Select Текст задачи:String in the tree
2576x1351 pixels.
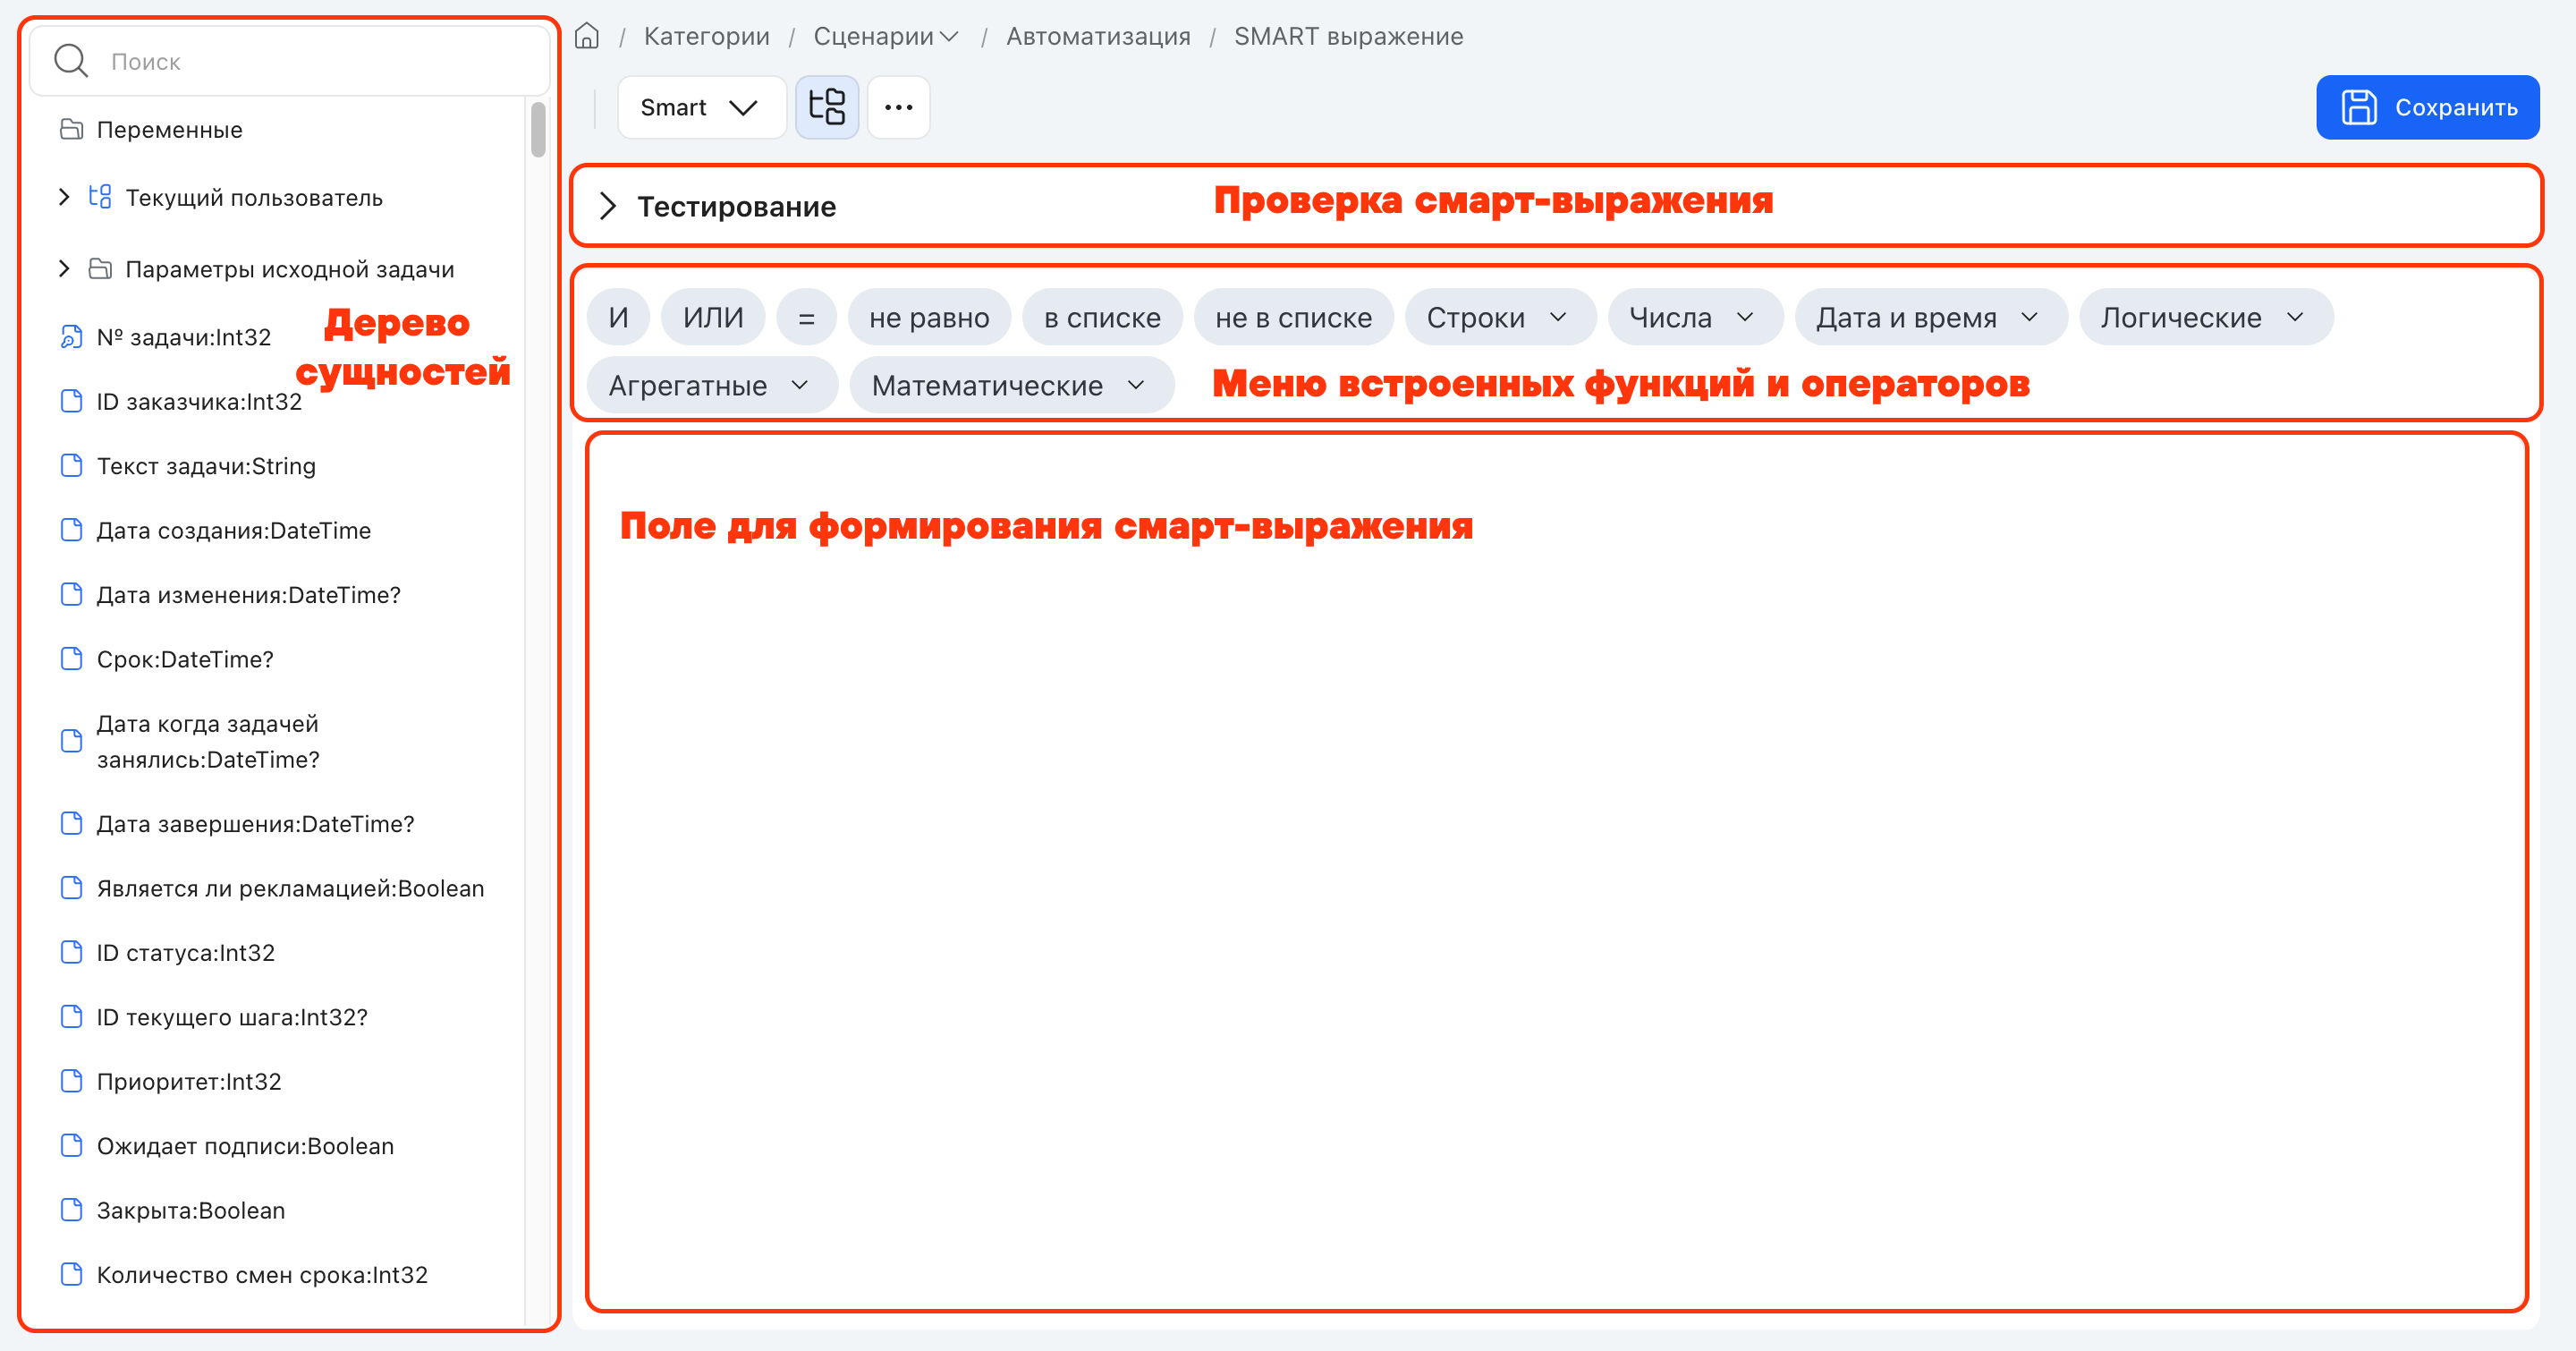206,465
